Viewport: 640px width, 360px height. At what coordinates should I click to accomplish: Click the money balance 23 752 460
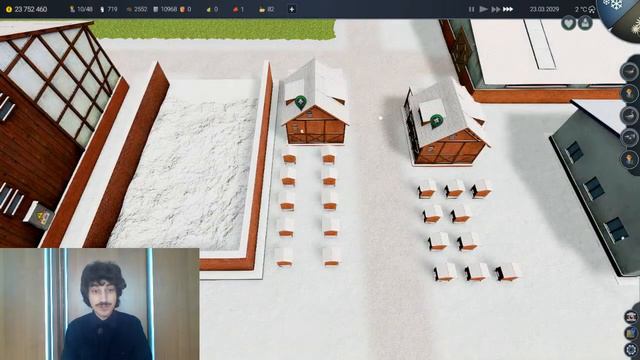click(31, 9)
